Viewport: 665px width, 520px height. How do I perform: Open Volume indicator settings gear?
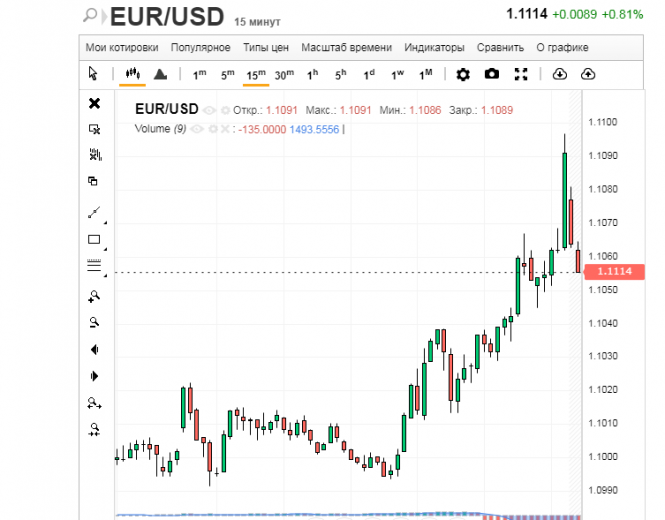(213, 129)
